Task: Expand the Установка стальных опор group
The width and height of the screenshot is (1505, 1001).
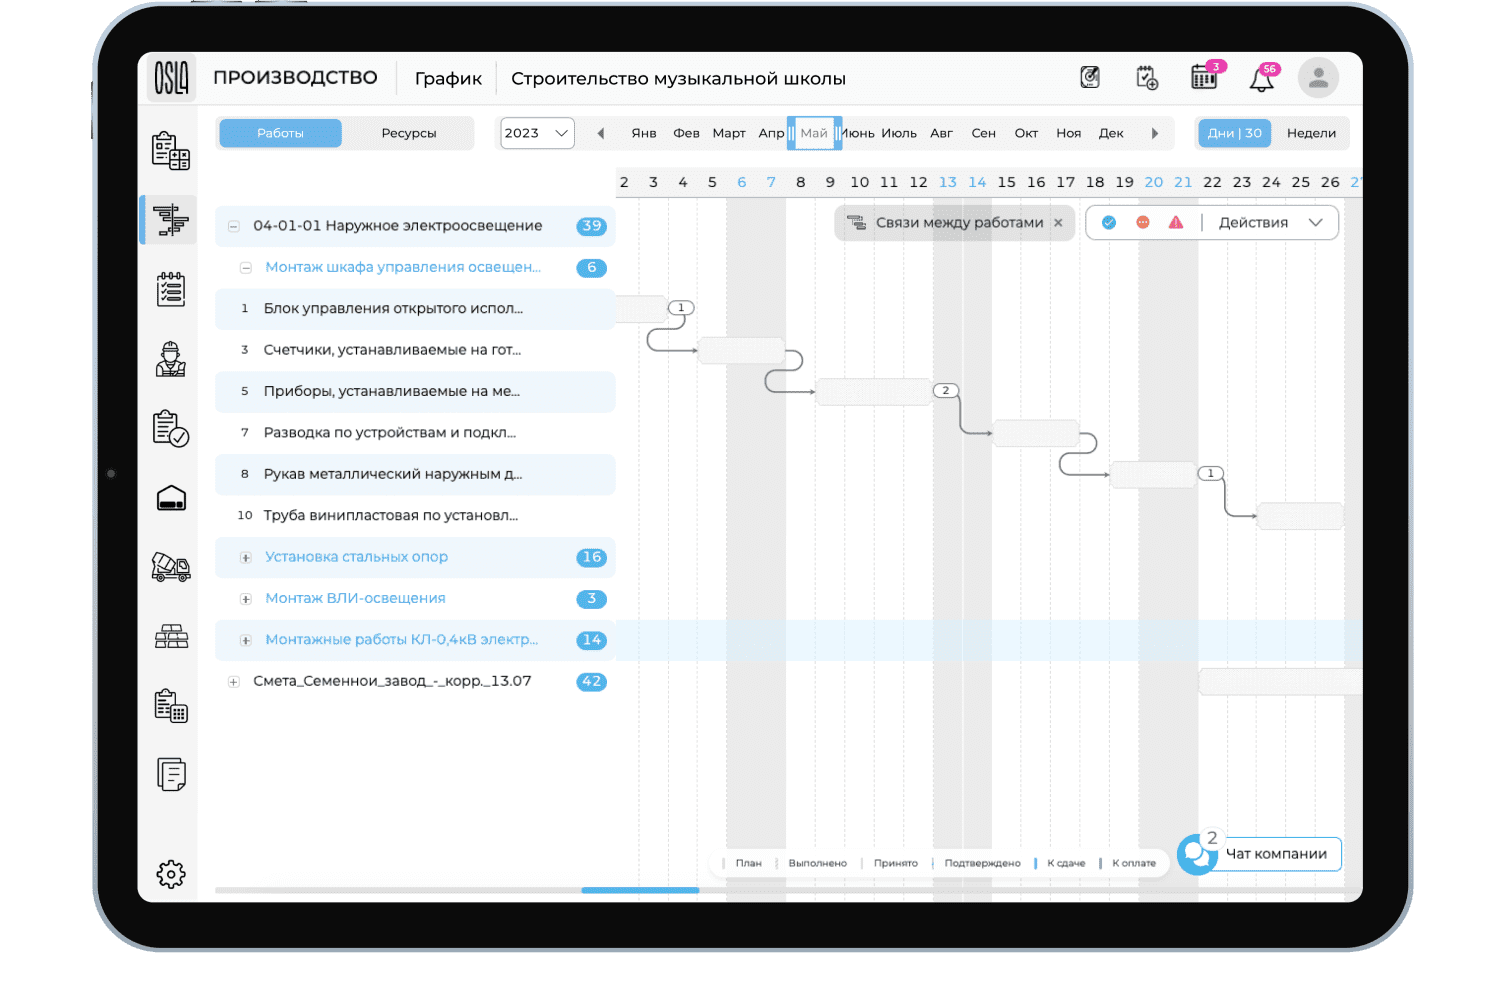Action: (x=246, y=557)
